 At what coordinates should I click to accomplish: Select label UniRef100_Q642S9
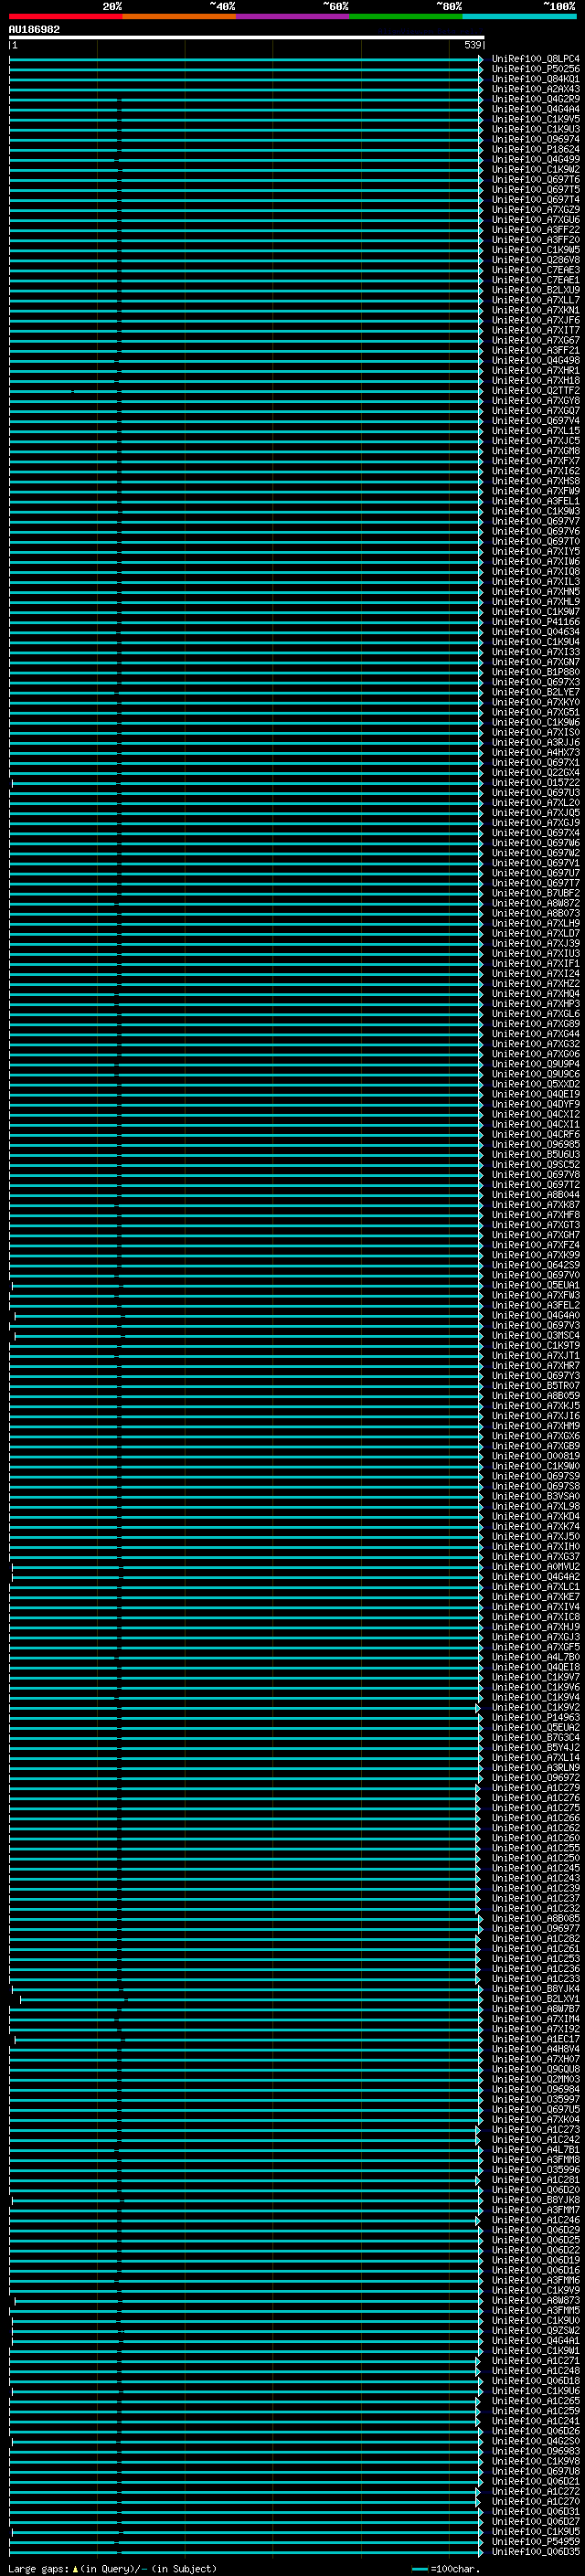[535, 1265]
